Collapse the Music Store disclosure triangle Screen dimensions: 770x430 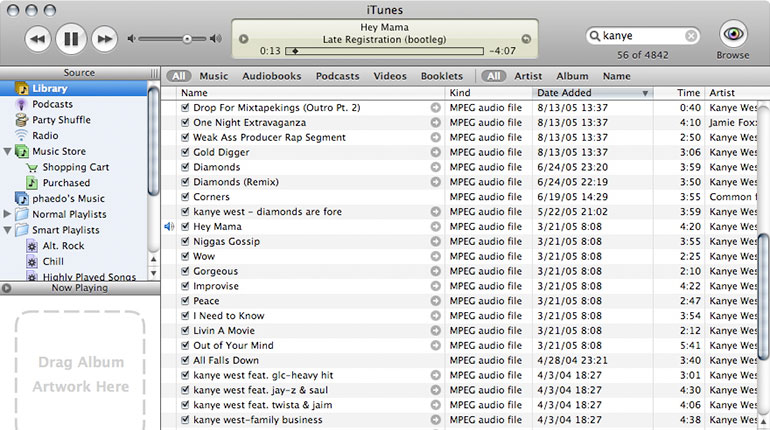(x=7, y=151)
